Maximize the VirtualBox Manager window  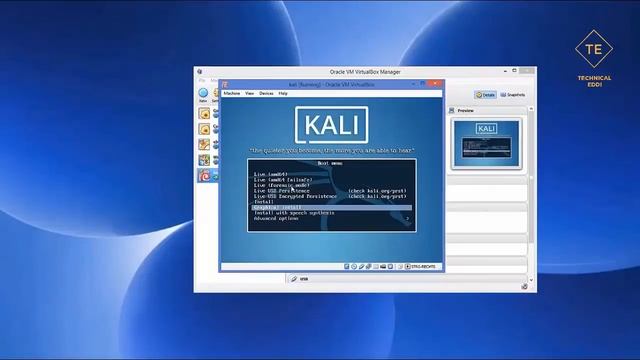click(x=514, y=71)
